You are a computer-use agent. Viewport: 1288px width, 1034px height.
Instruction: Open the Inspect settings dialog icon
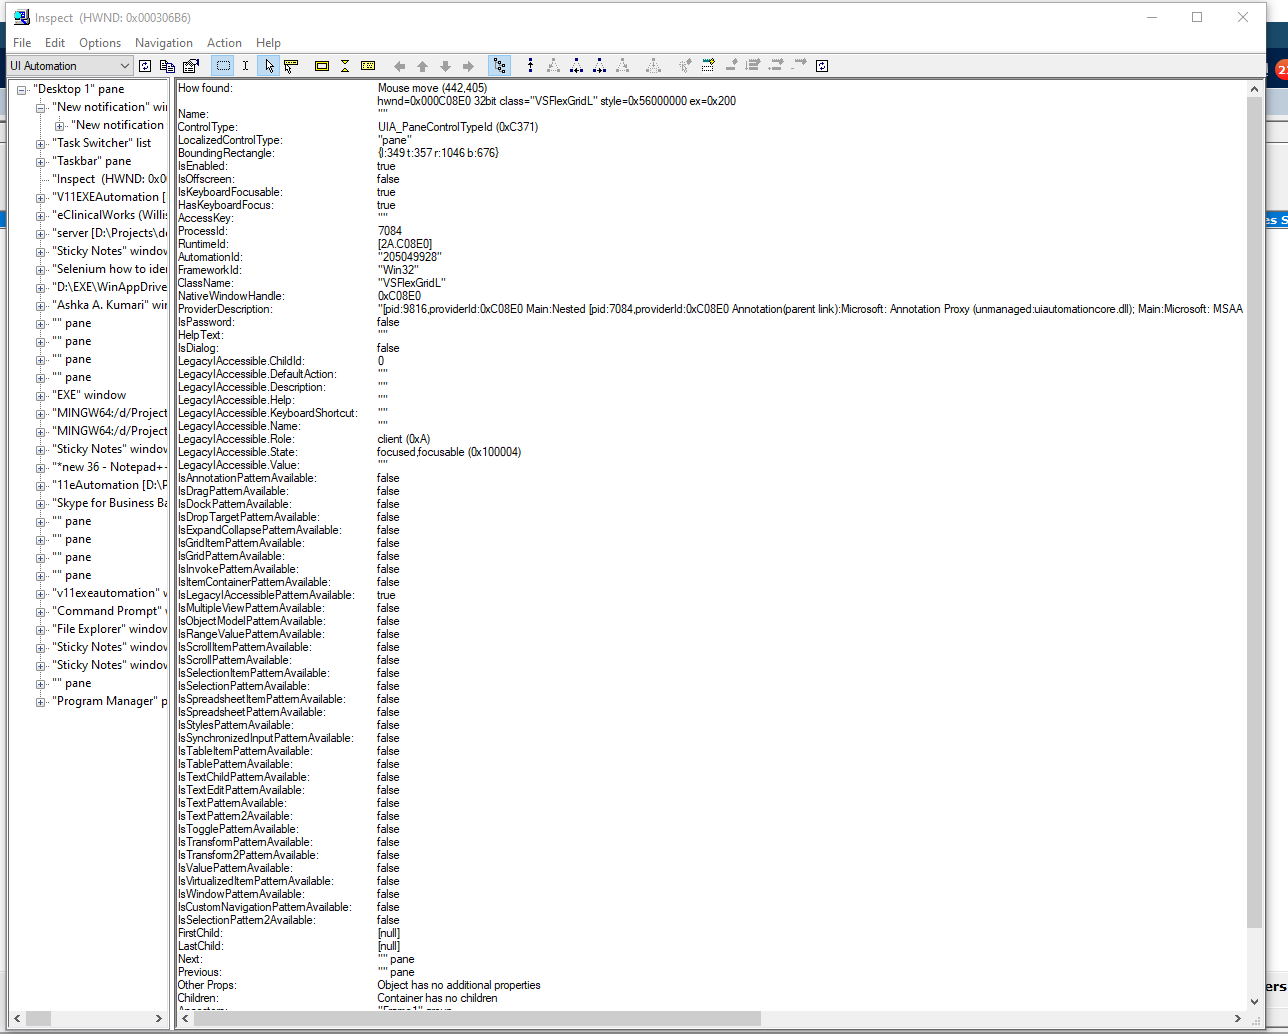pyautogui.click(x=190, y=65)
